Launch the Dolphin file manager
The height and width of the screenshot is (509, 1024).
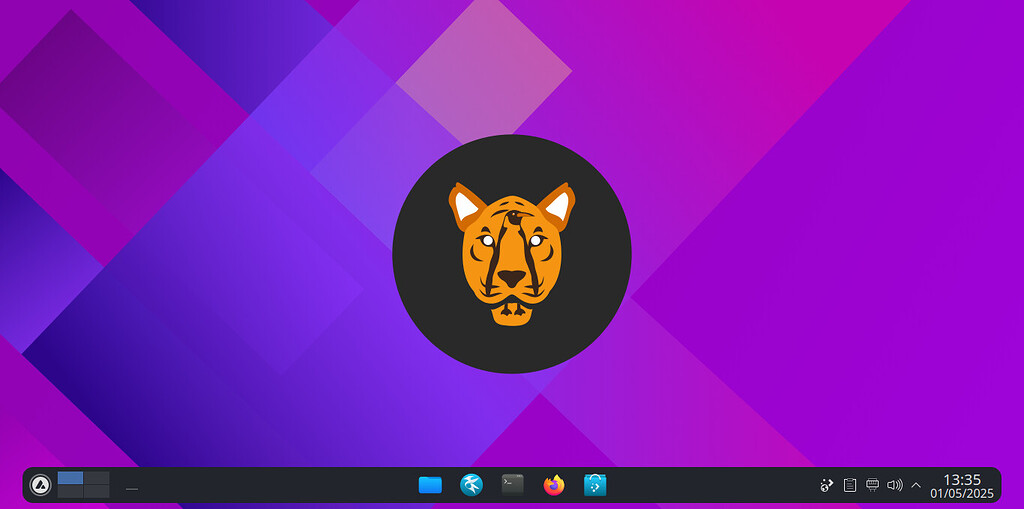click(430, 485)
